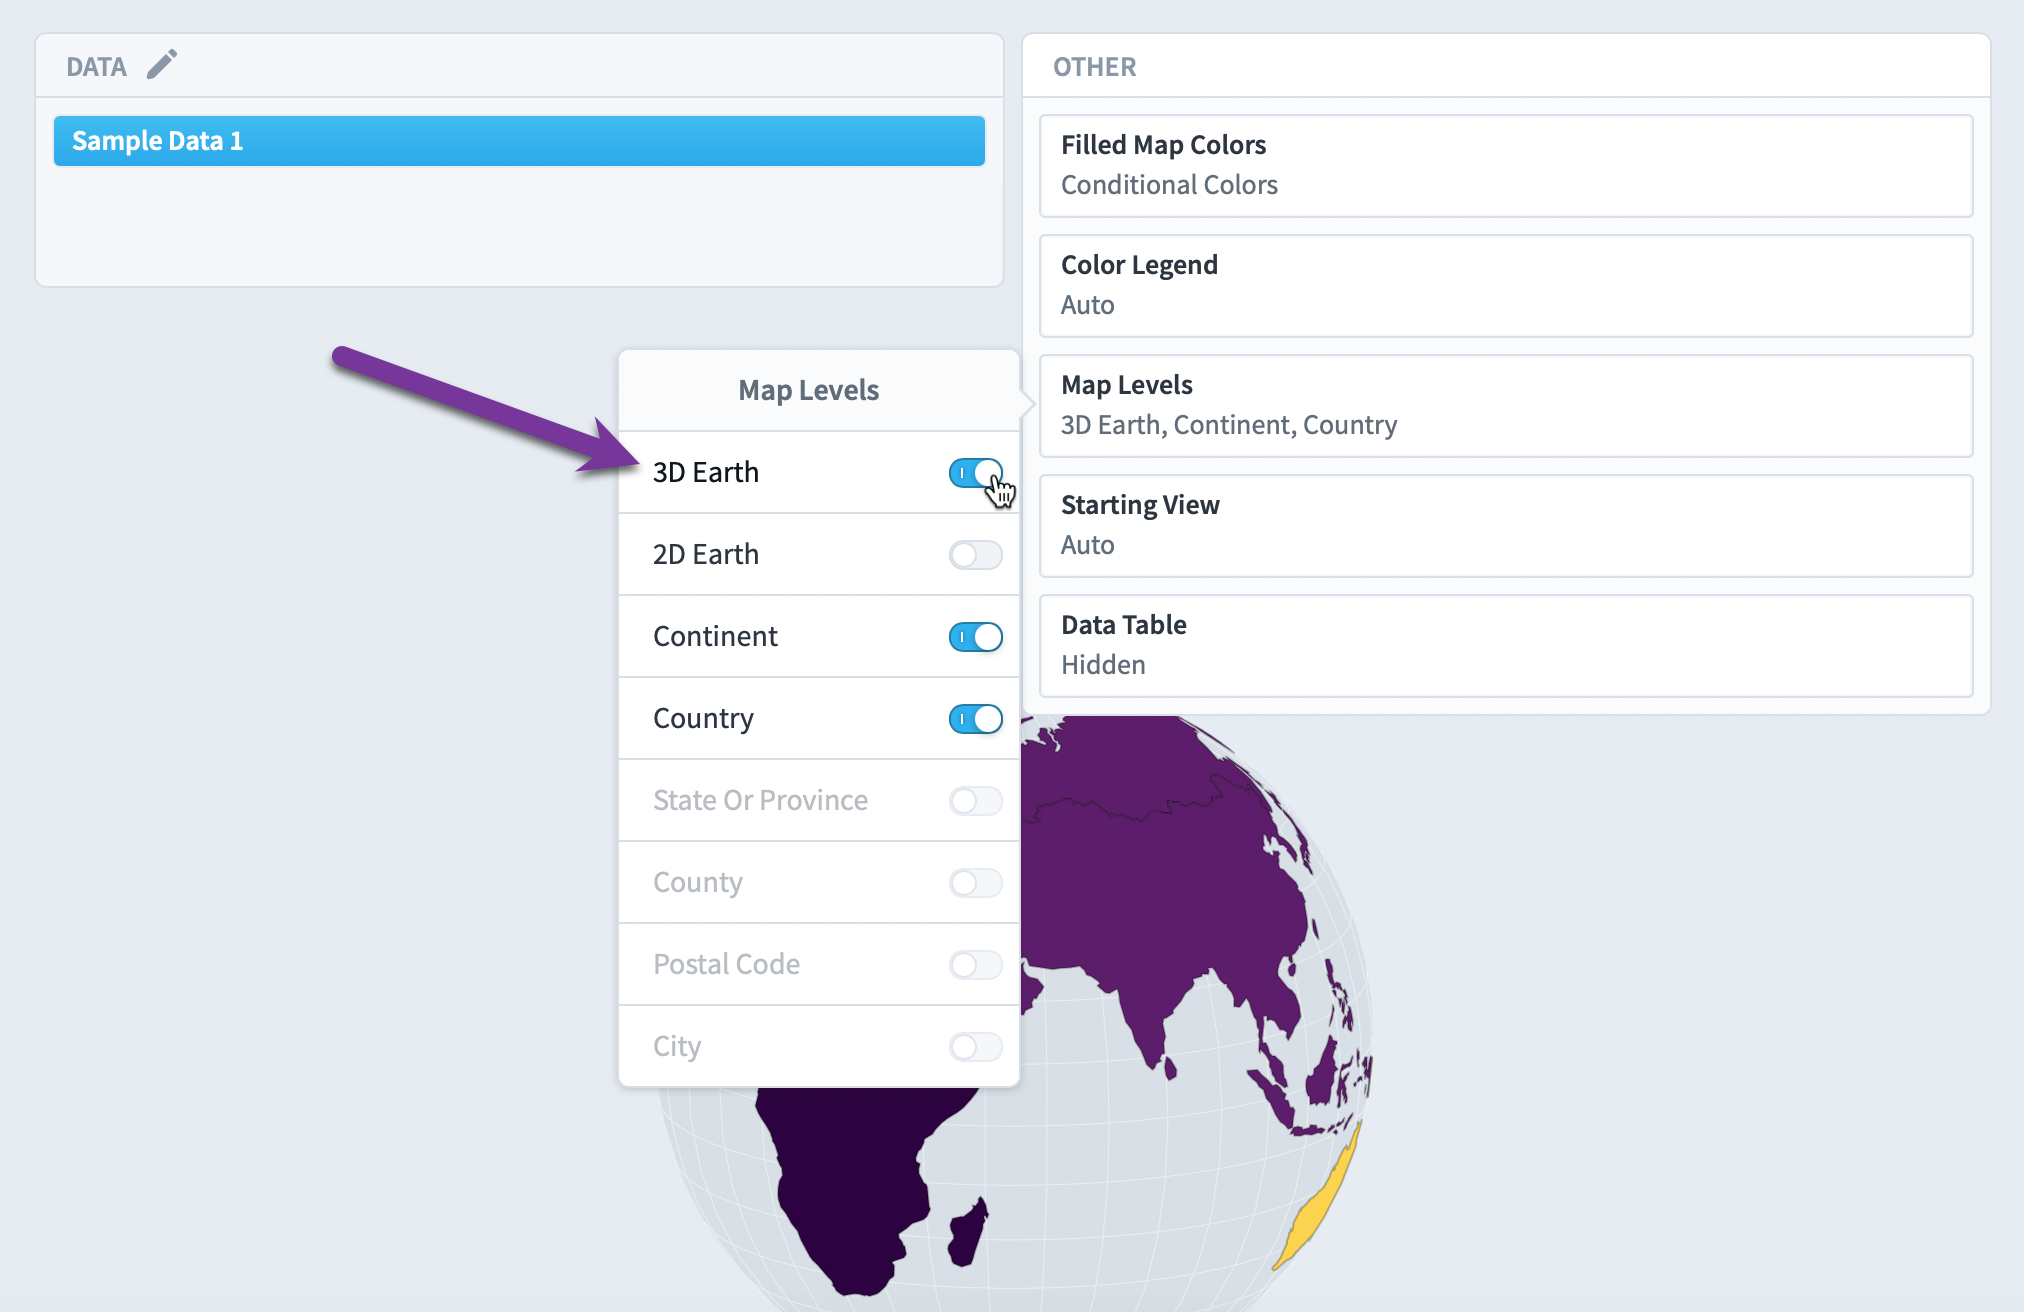Enable the 2D Earth toggle
Viewport: 2024px width, 1312px height.
pyautogui.click(x=975, y=554)
